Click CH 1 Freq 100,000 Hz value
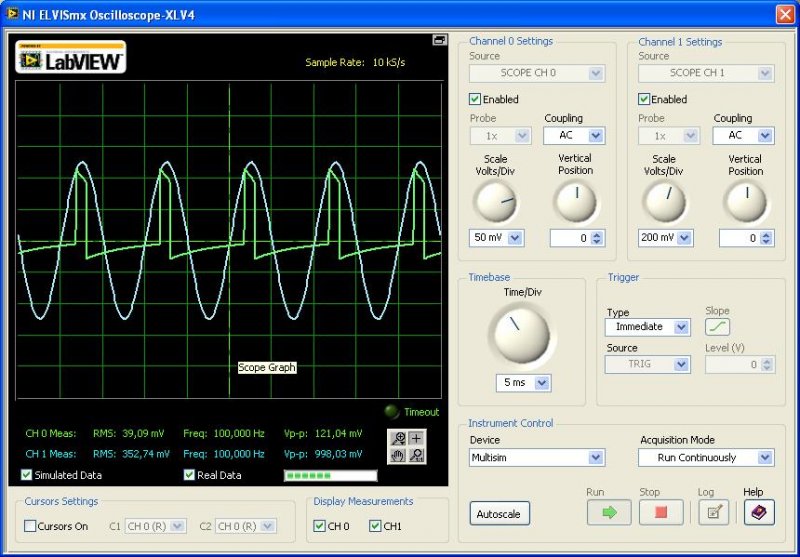This screenshot has height=557, width=800. 239,453
